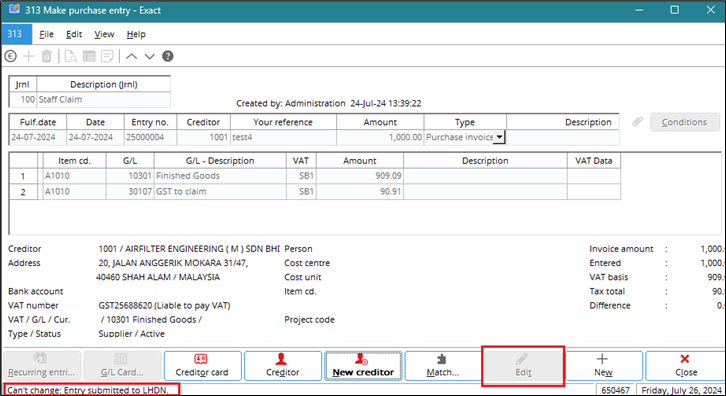Screen dimensions: 726x396
Task: Open help via question mark icon
Action: point(168,56)
